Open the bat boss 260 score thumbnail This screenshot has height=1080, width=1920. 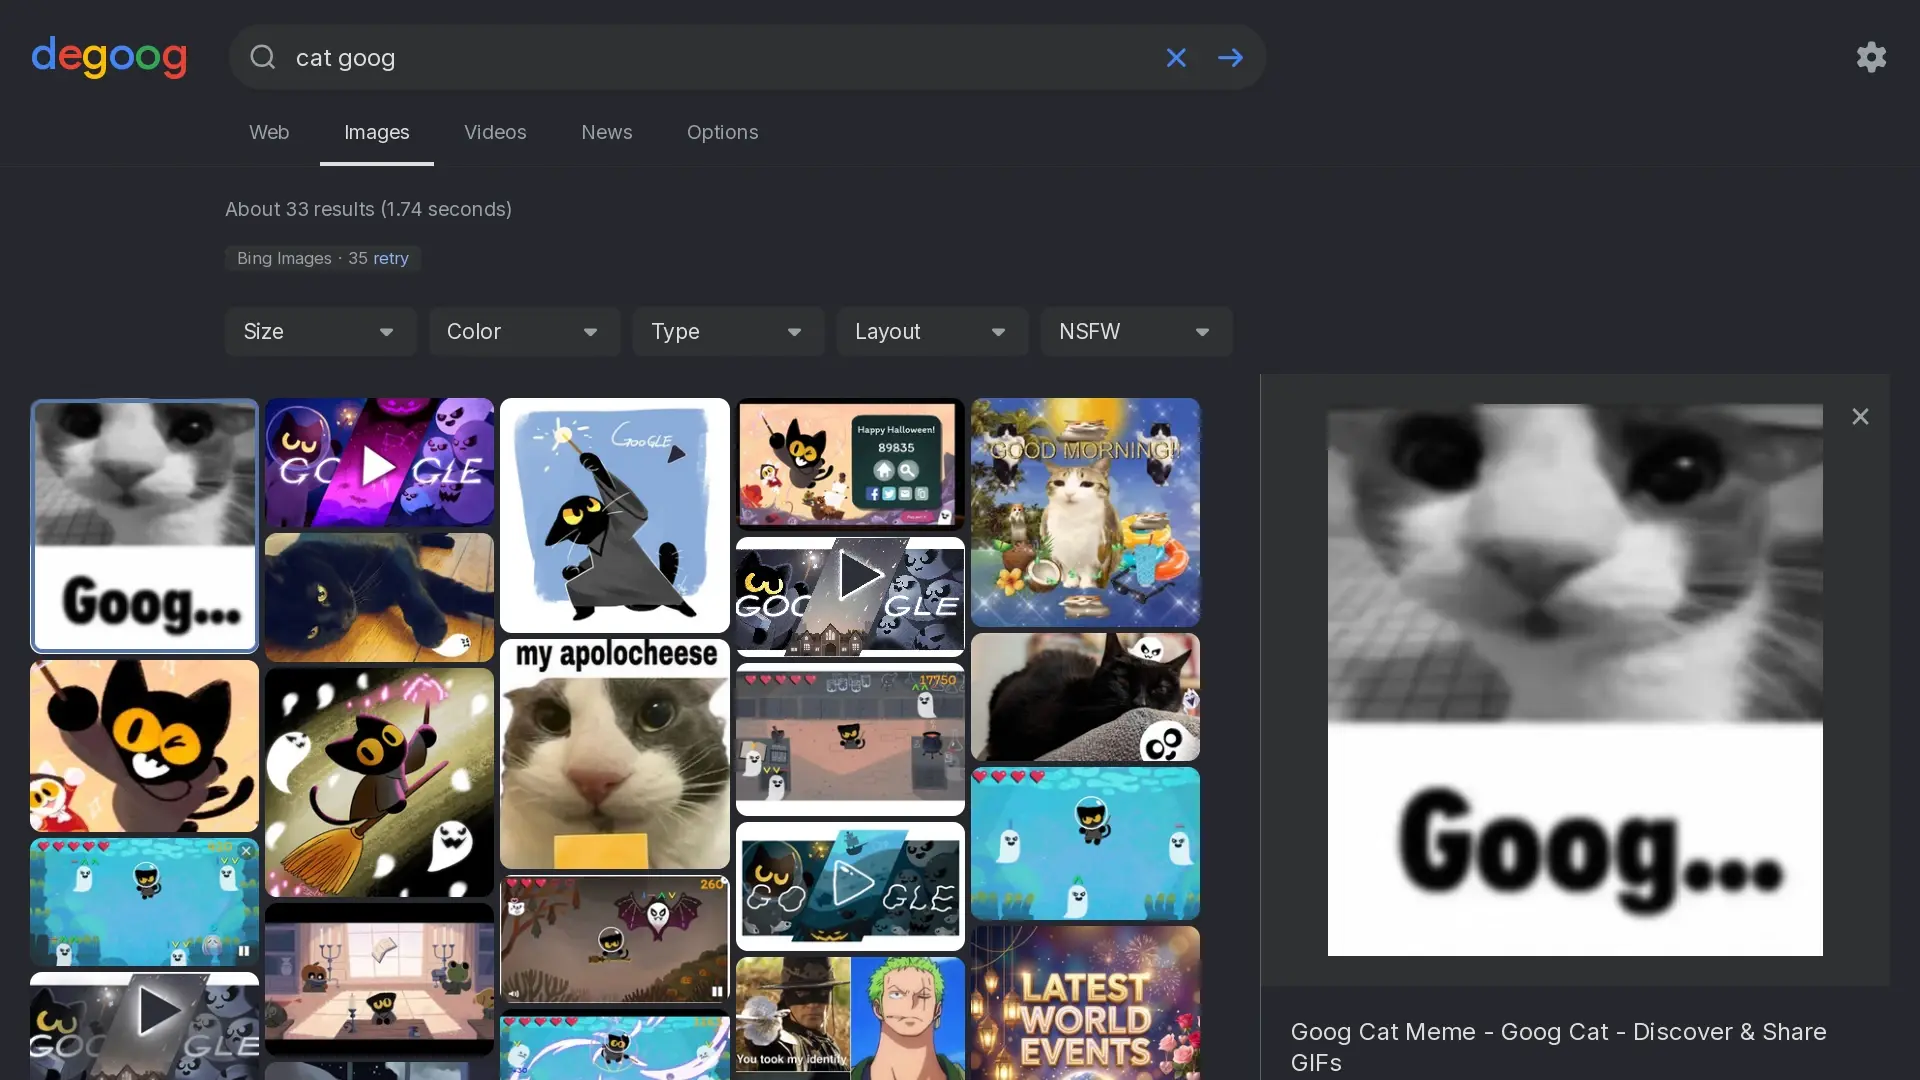615,940
